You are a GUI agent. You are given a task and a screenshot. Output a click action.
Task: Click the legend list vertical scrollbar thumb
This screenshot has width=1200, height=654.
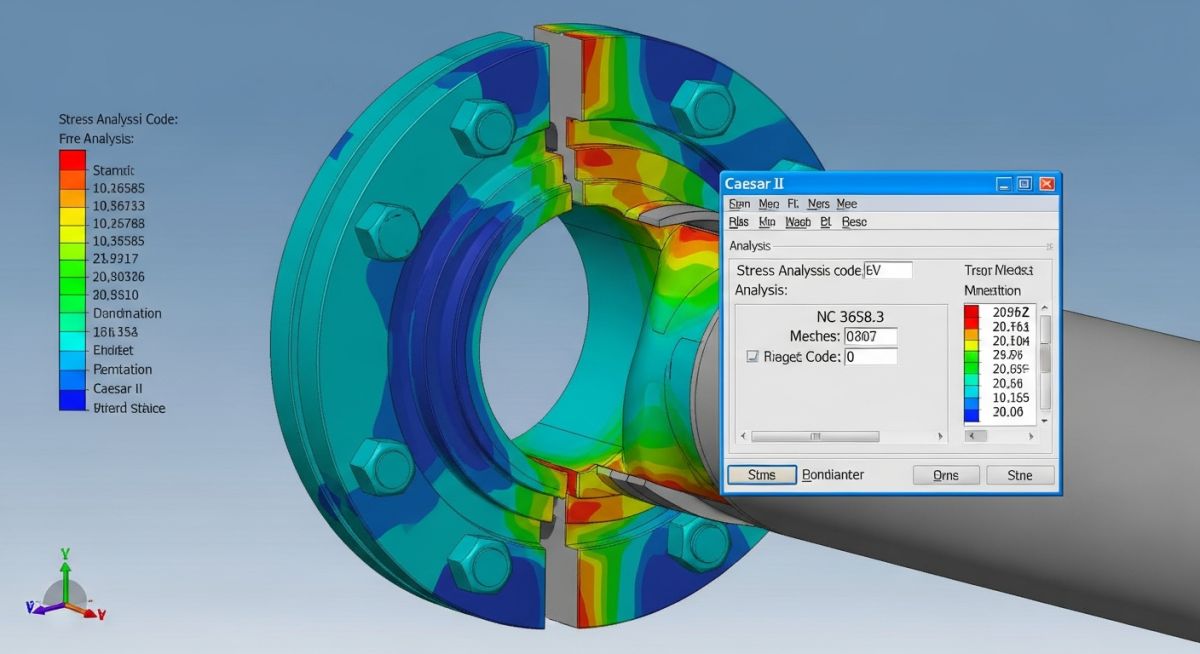(1045, 358)
